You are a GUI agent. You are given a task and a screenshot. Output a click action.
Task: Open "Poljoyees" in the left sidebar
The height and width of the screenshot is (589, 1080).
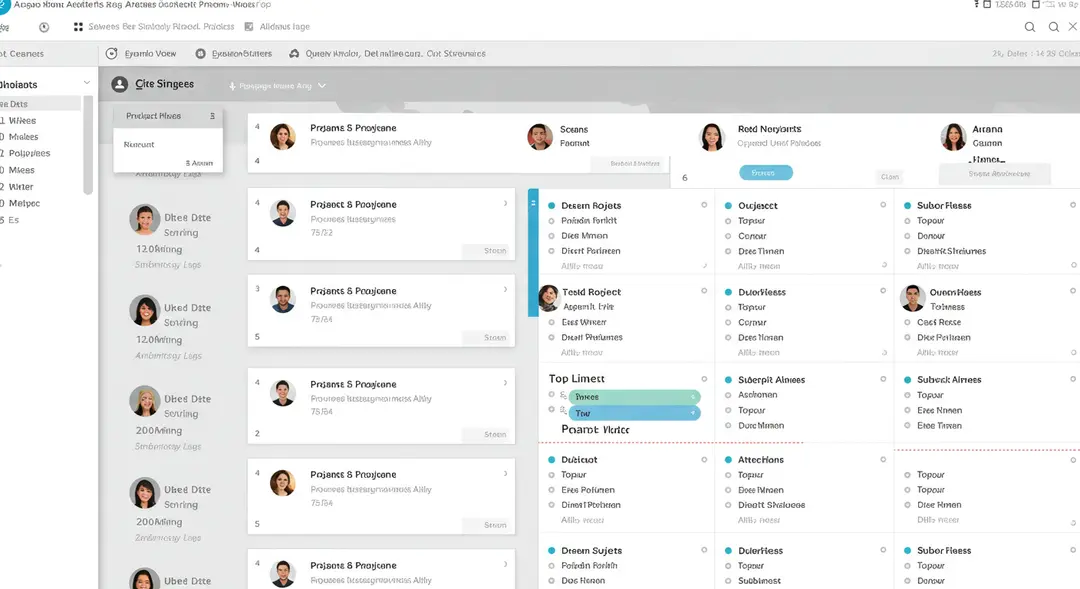tap(29, 154)
